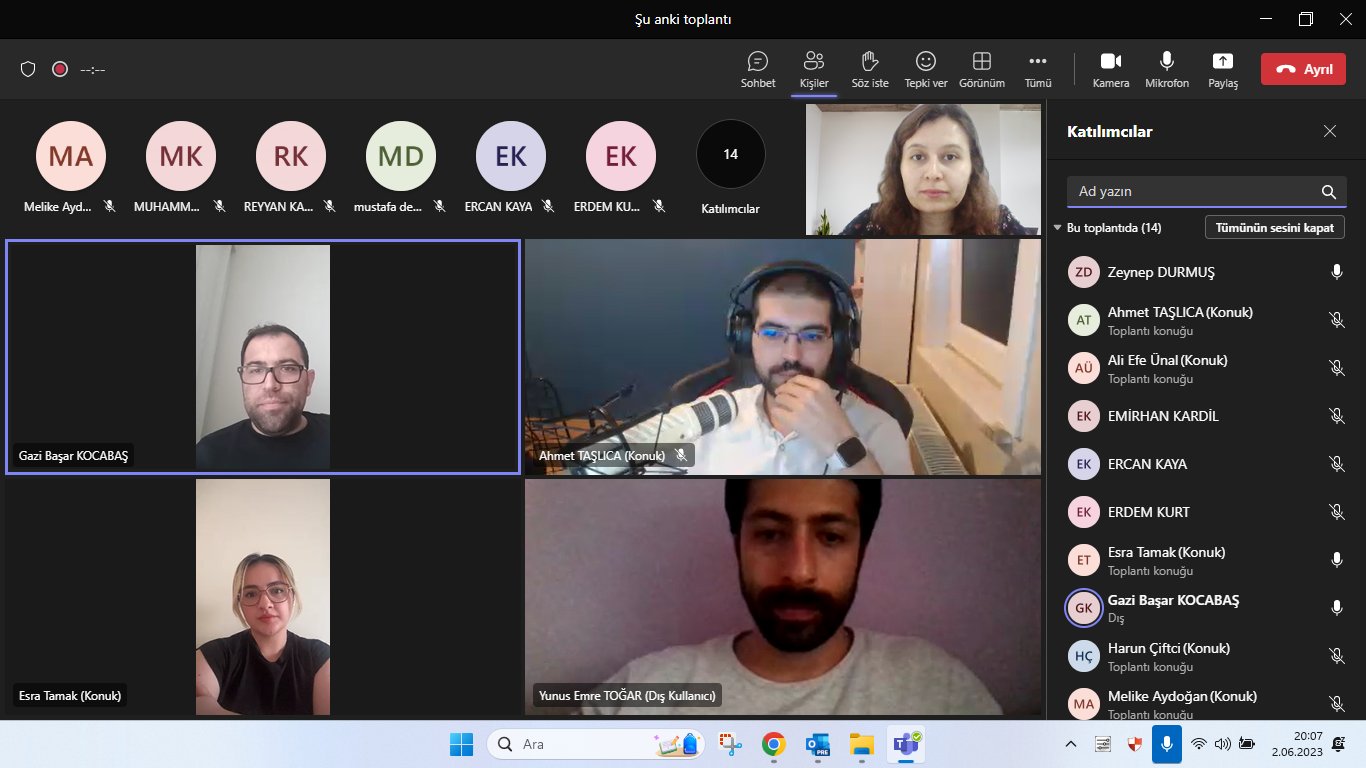1366x768 pixels.
Task: Toggle the Kamera button
Action: pos(1111,70)
